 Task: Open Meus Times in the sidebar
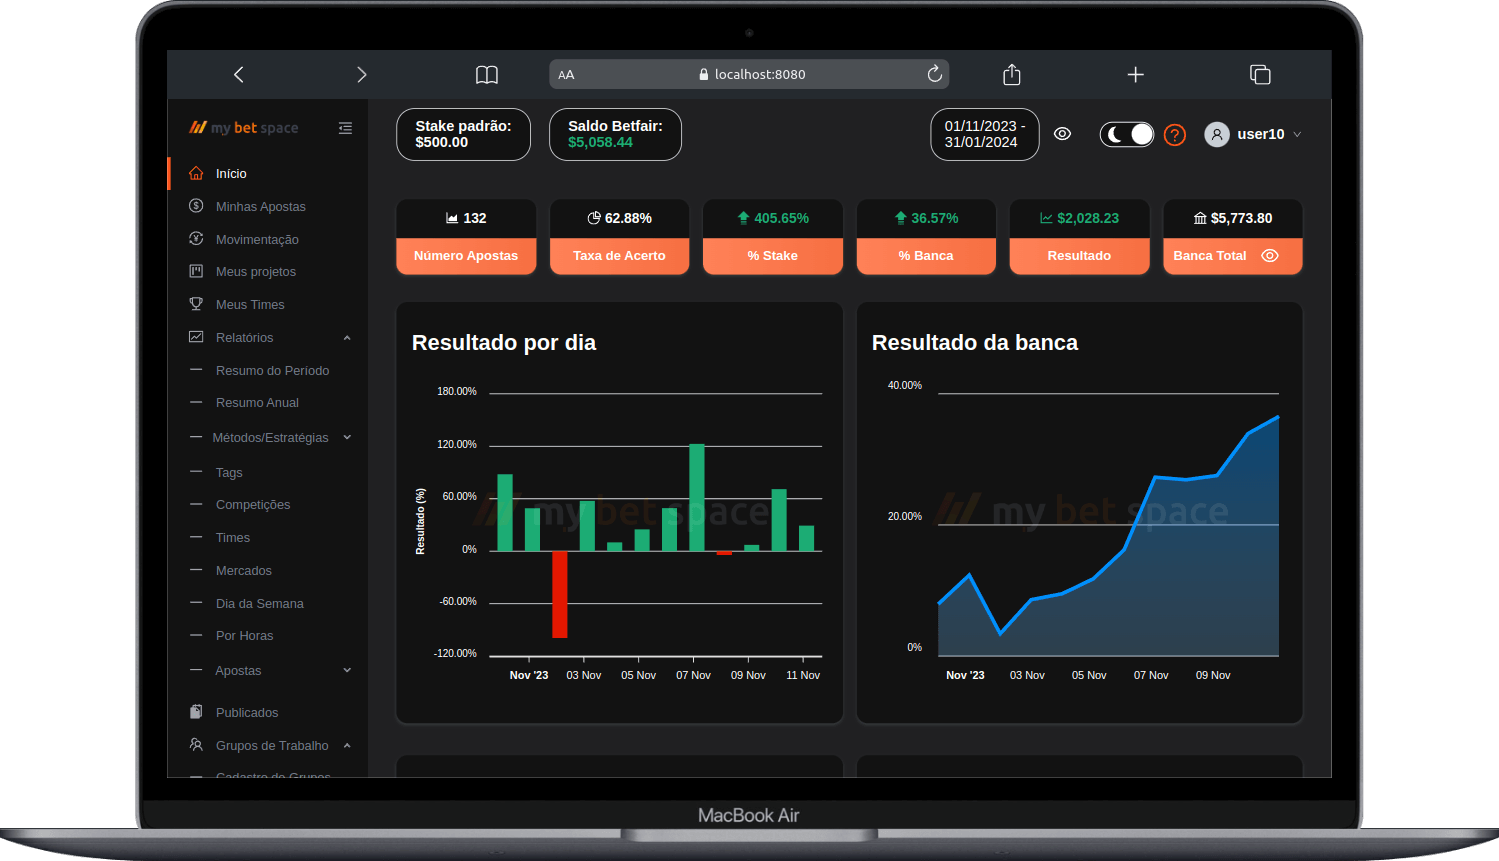(250, 304)
